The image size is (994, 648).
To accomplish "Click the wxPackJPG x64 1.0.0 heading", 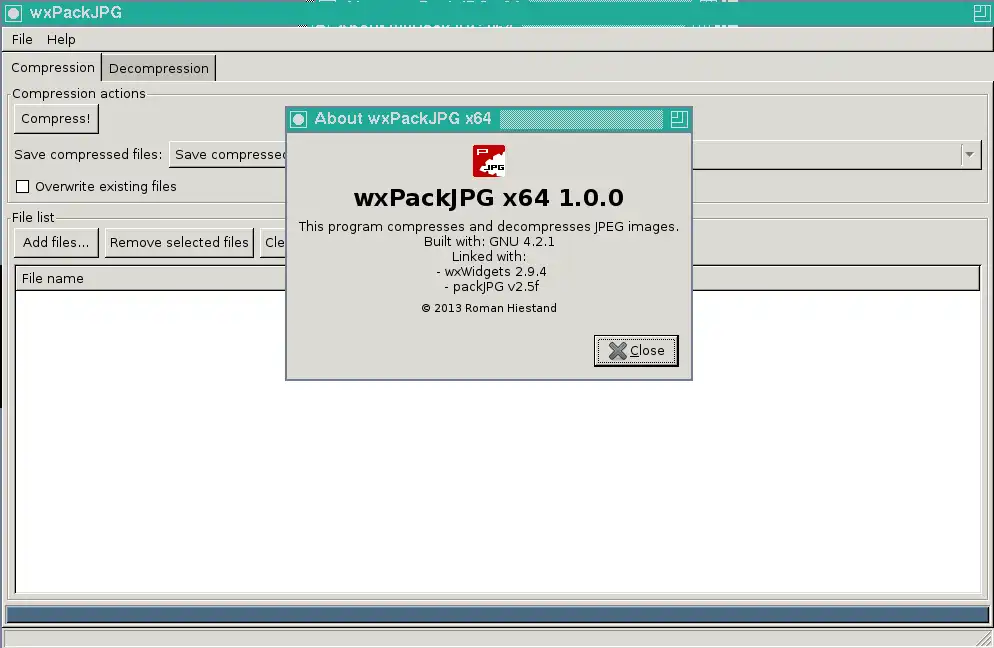I will pos(489,198).
